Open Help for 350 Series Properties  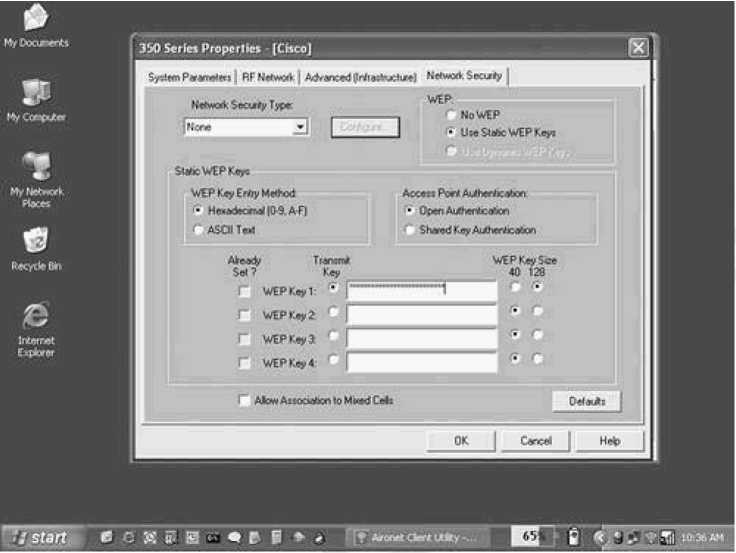pyautogui.click(x=609, y=441)
